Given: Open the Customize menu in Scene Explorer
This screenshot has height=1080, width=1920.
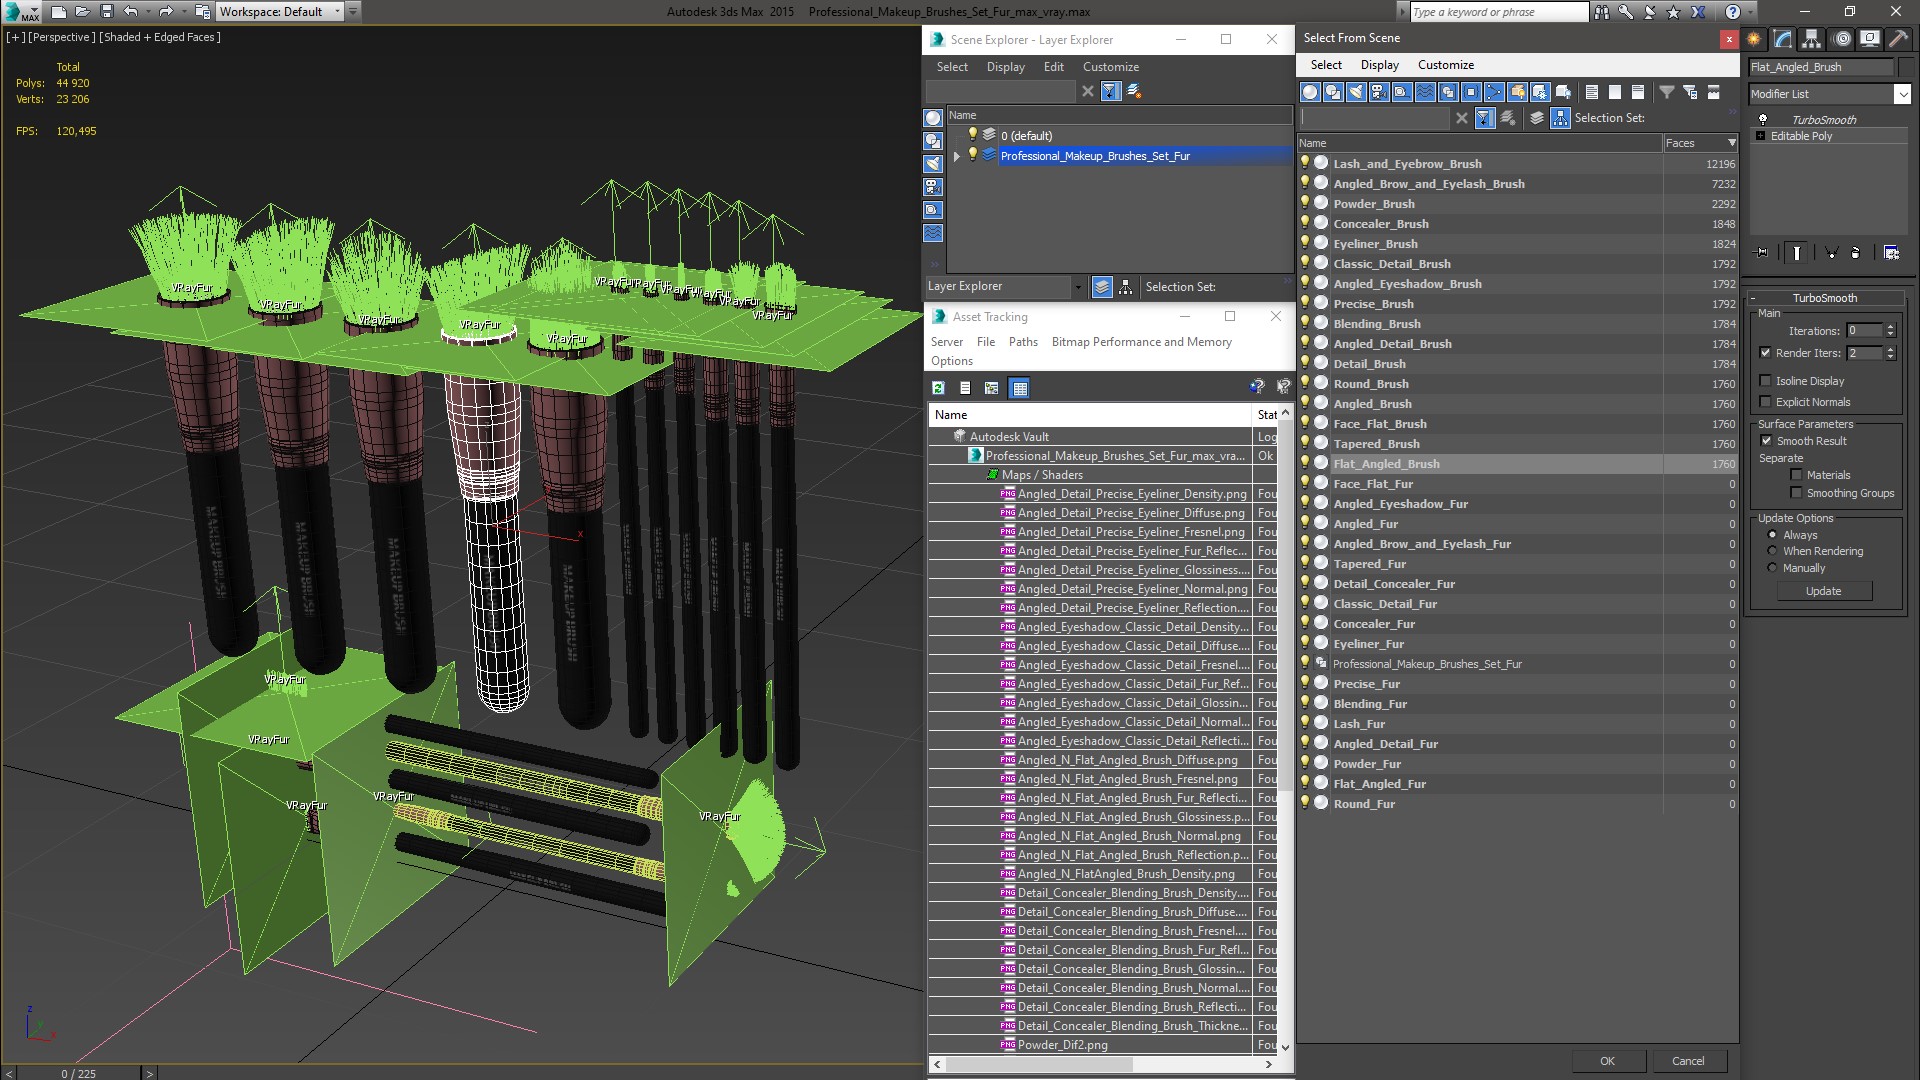Looking at the screenshot, I should point(1110,67).
